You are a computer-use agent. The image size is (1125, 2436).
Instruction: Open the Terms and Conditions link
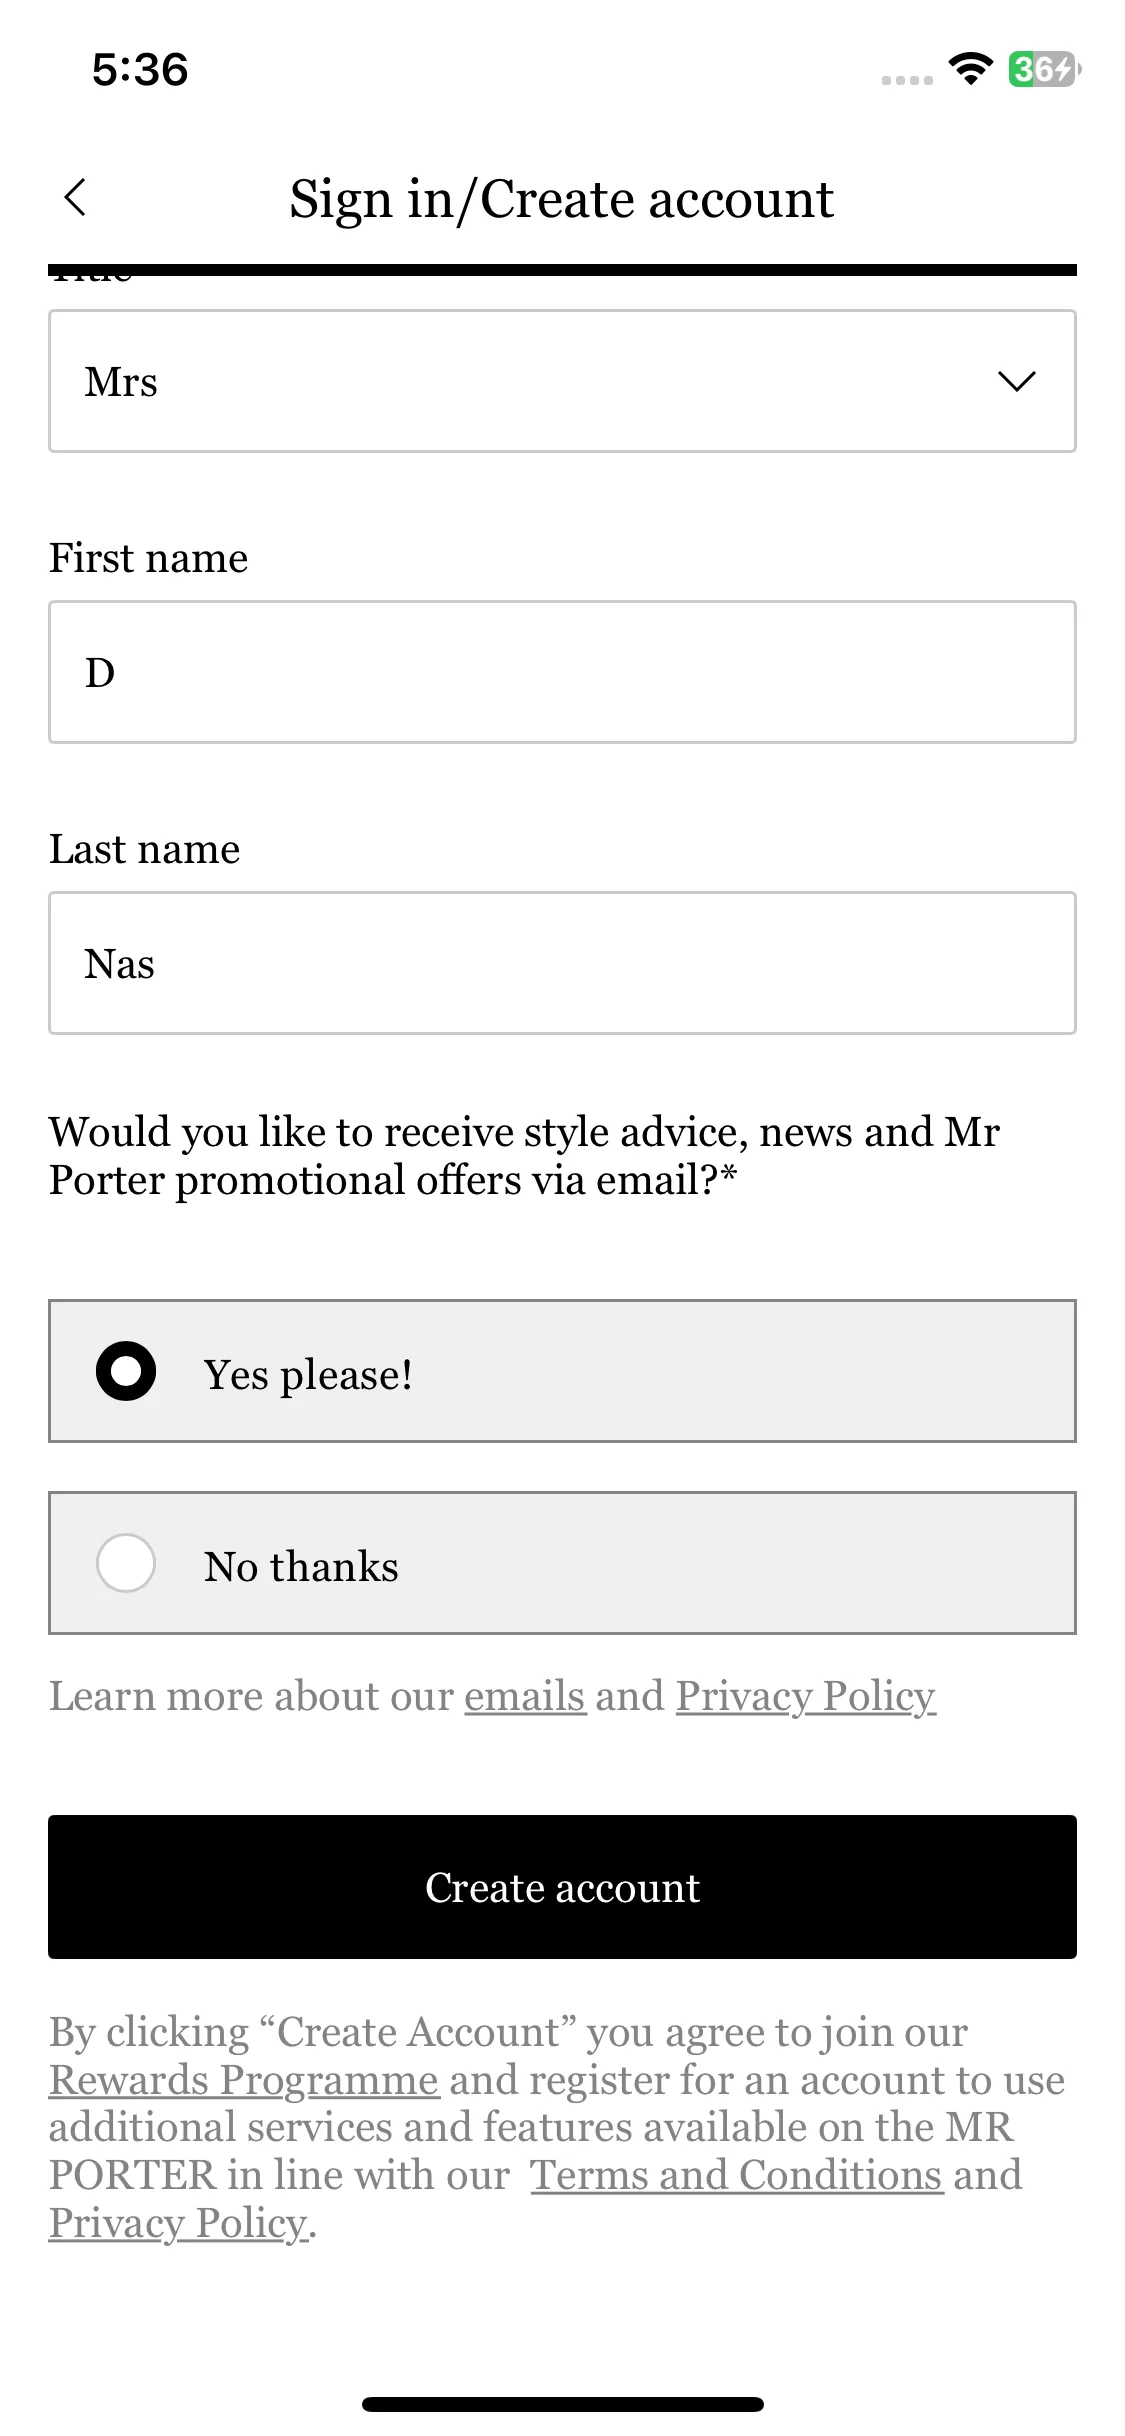point(737,2175)
